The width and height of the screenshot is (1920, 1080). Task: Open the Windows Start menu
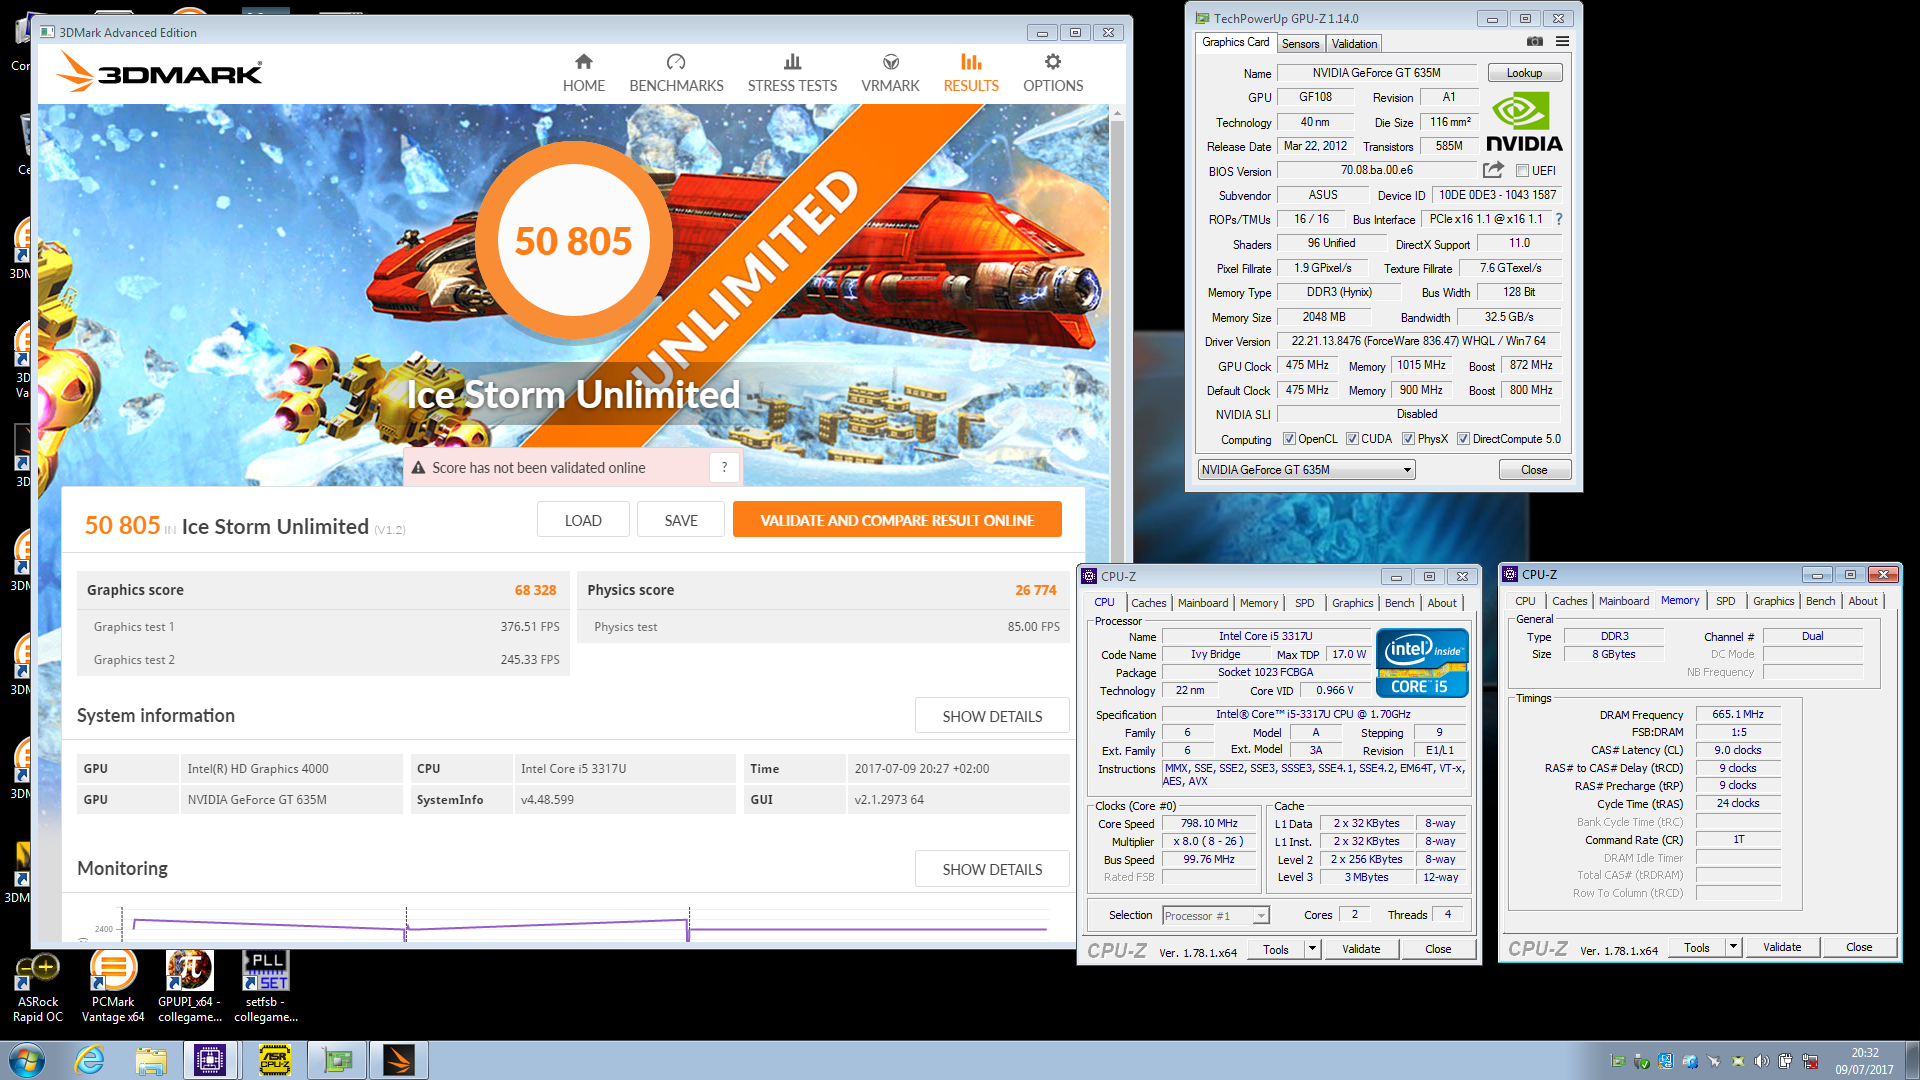(27, 1060)
